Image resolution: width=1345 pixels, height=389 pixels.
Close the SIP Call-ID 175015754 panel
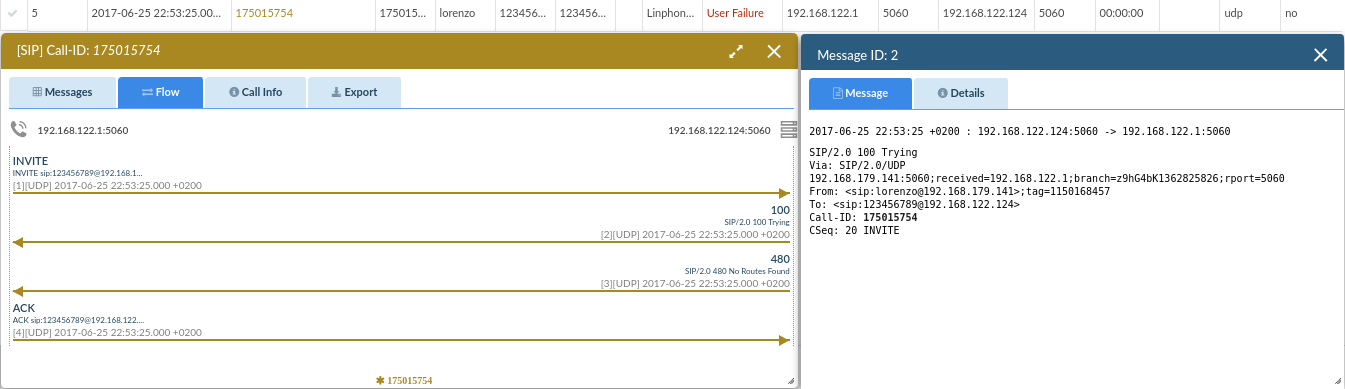click(x=774, y=52)
